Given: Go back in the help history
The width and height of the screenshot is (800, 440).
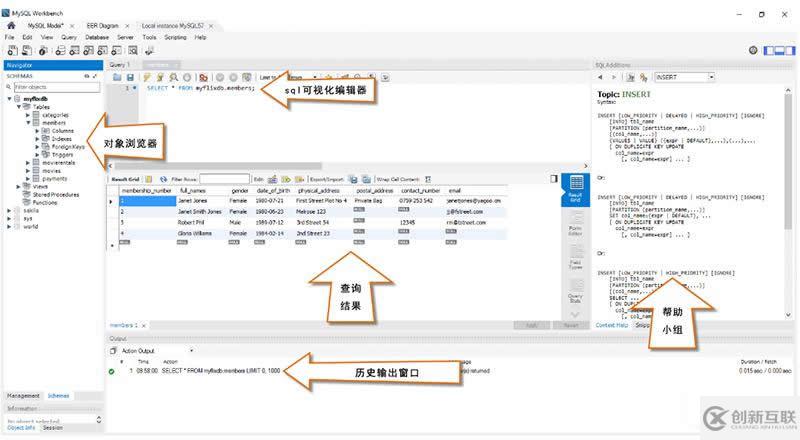Looking at the screenshot, I should (601, 77).
